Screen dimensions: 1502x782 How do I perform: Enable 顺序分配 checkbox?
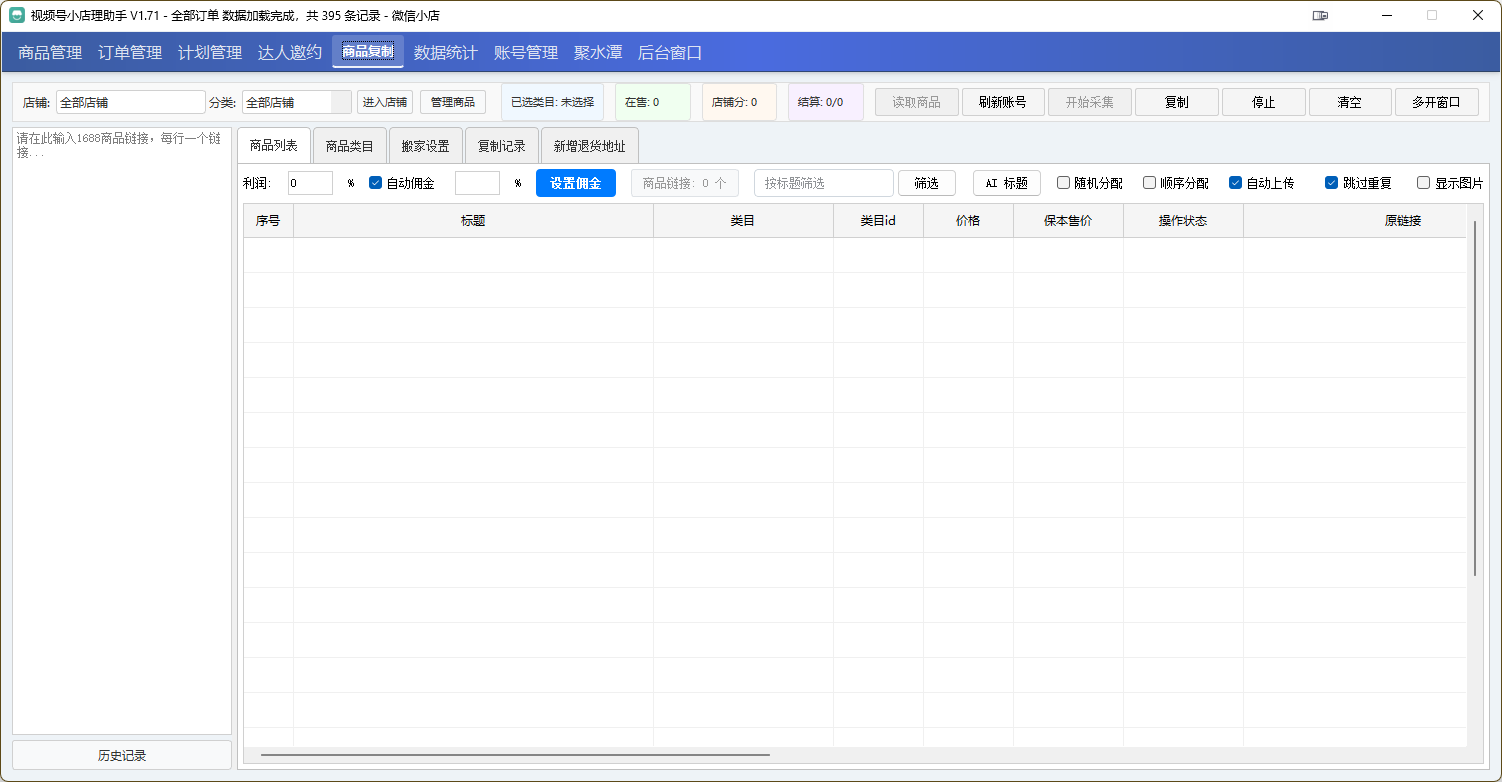pos(1150,183)
